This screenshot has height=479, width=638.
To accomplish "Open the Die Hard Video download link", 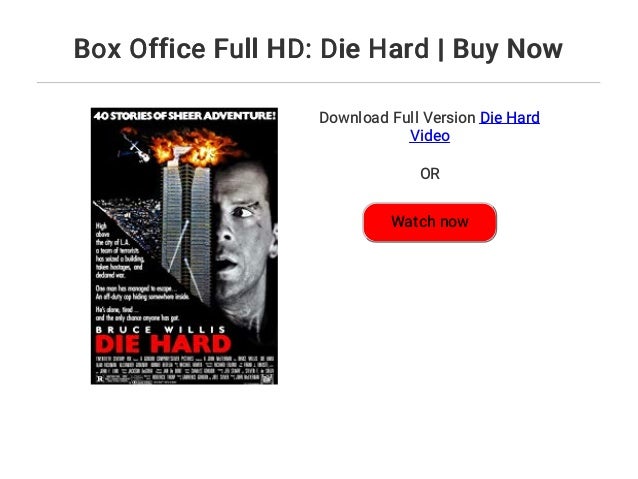I will pyautogui.click(x=474, y=127).
